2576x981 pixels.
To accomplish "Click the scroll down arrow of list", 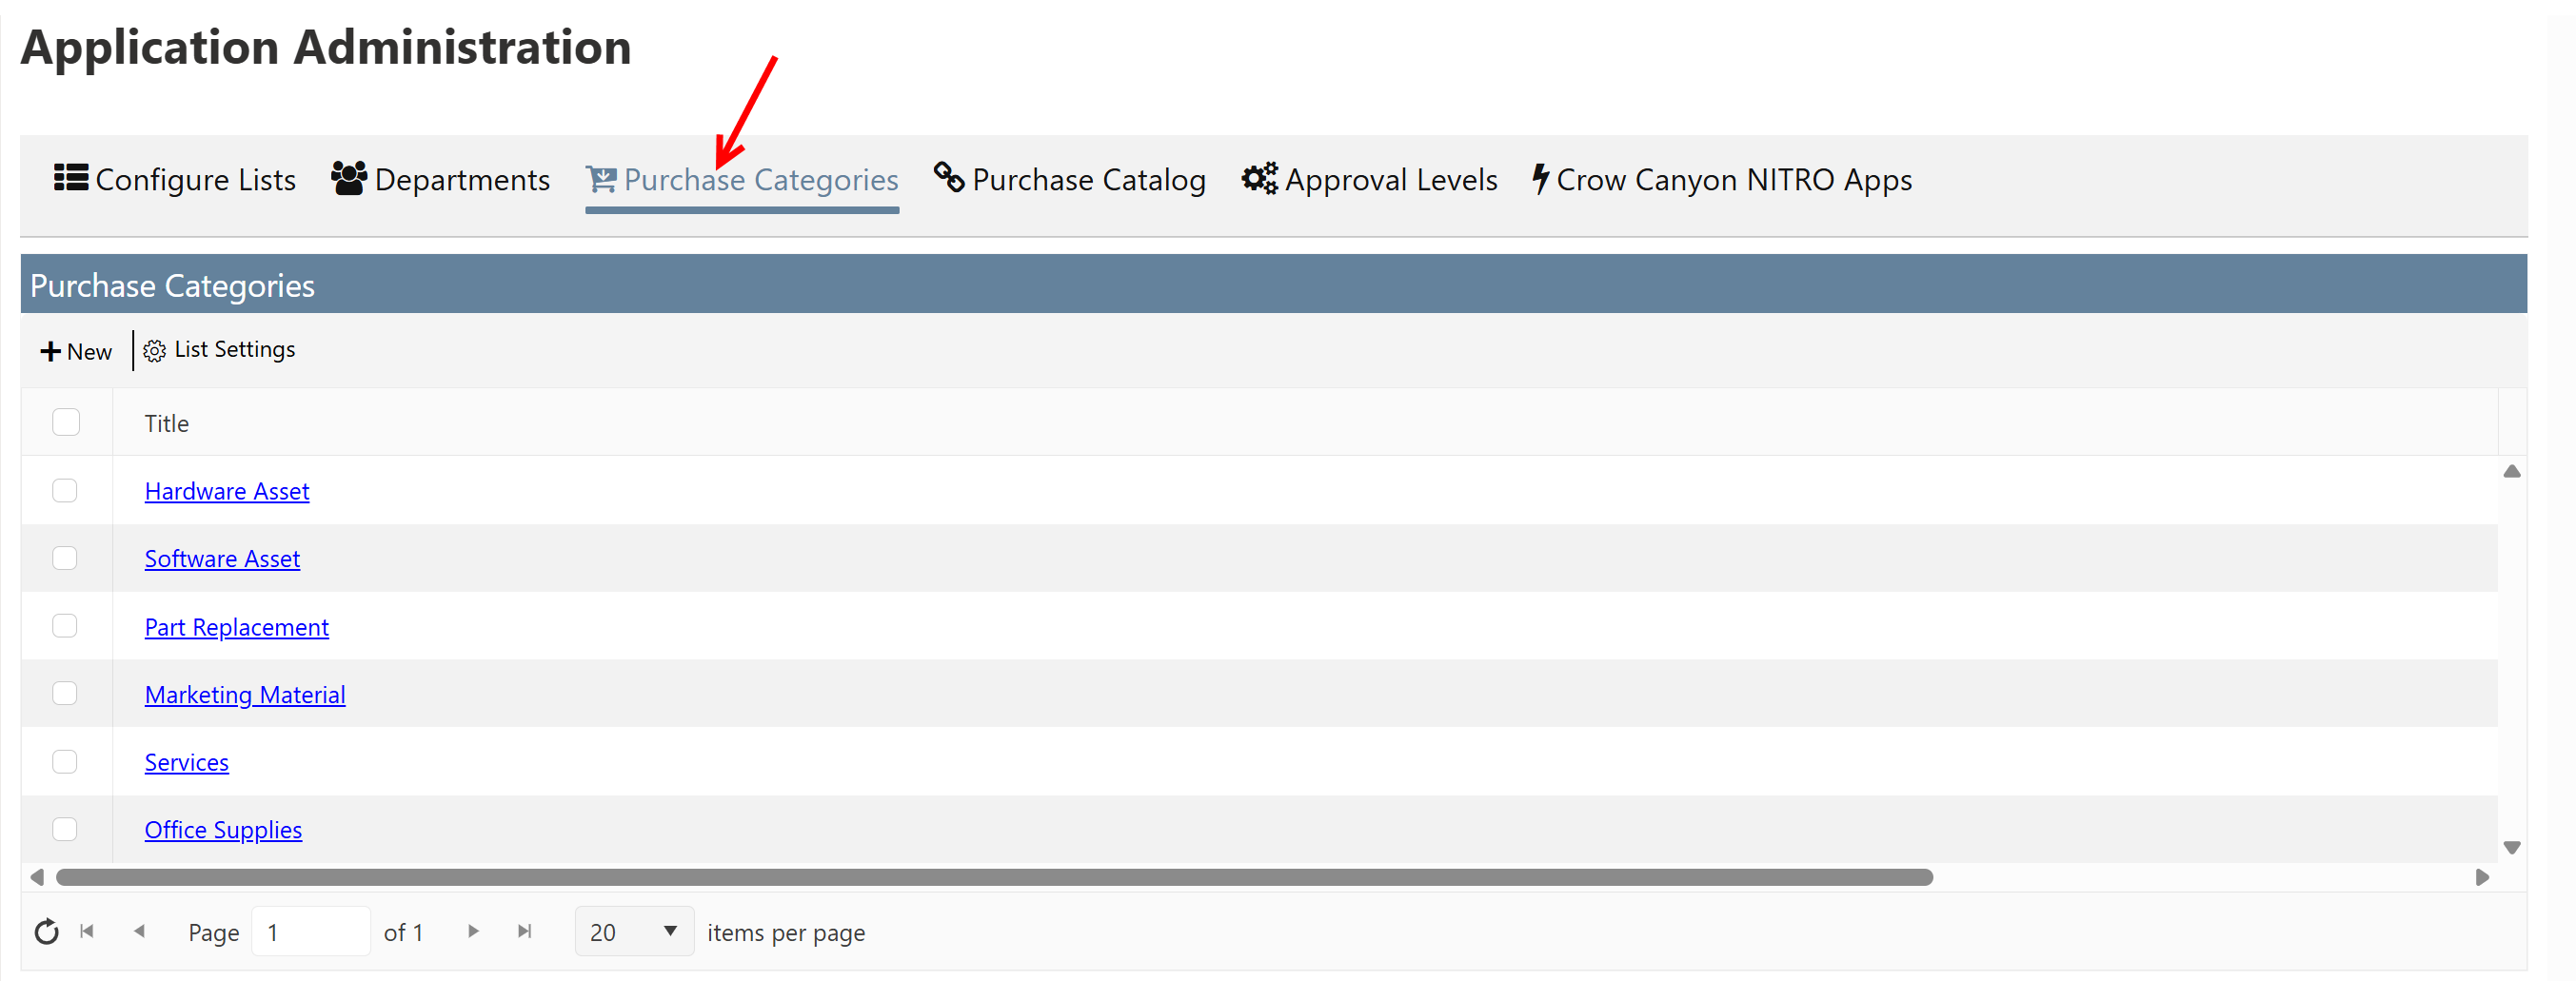I will click(x=2511, y=848).
